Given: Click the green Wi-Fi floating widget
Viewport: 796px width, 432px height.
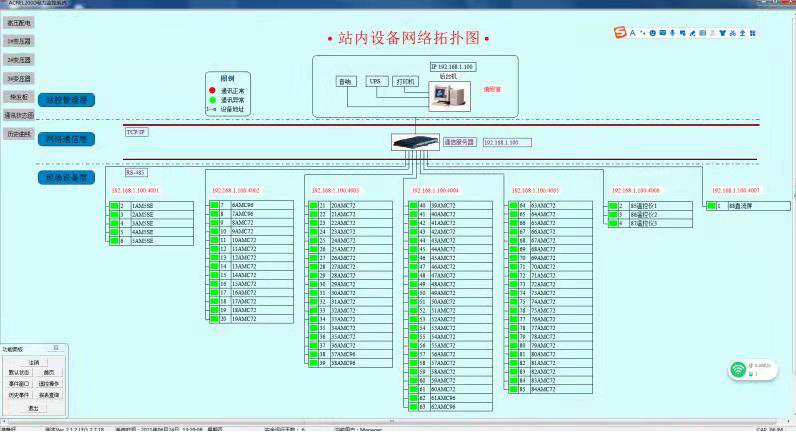Looking at the screenshot, I should click(752, 370).
